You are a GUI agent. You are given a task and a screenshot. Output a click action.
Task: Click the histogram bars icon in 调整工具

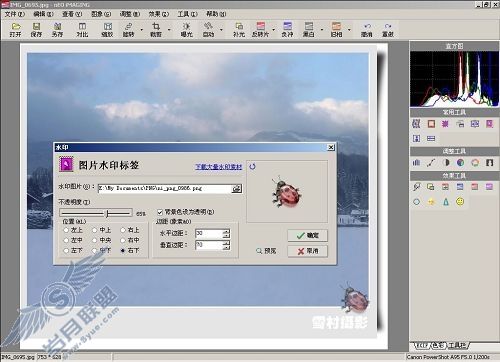tap(416, 163)
